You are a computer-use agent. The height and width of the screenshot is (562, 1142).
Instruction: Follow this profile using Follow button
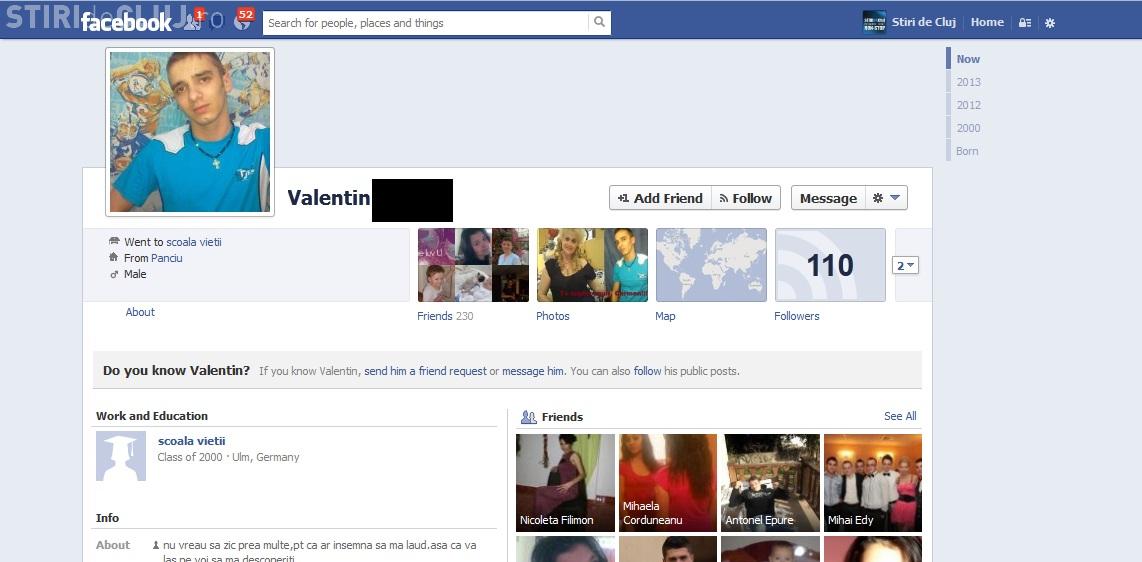tap(745, 198)
